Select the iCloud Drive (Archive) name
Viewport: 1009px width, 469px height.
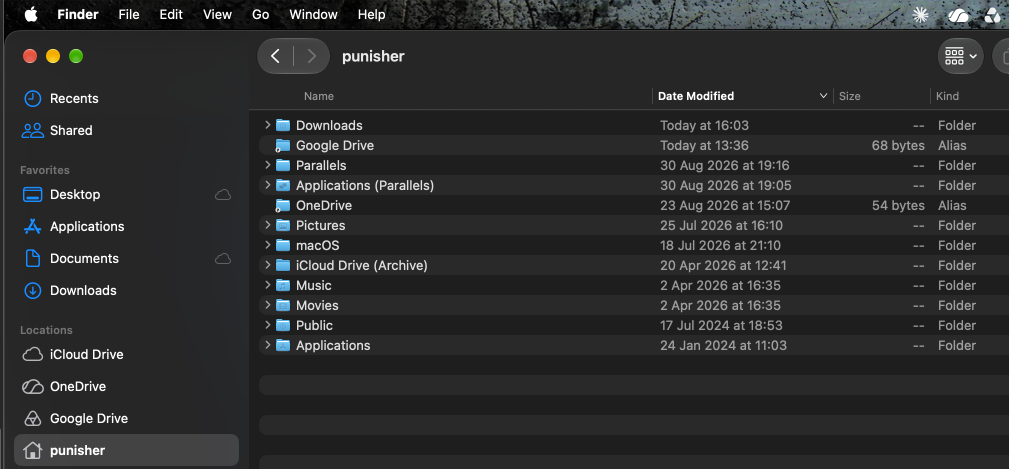pyautogui.click(x=362, y=266)
